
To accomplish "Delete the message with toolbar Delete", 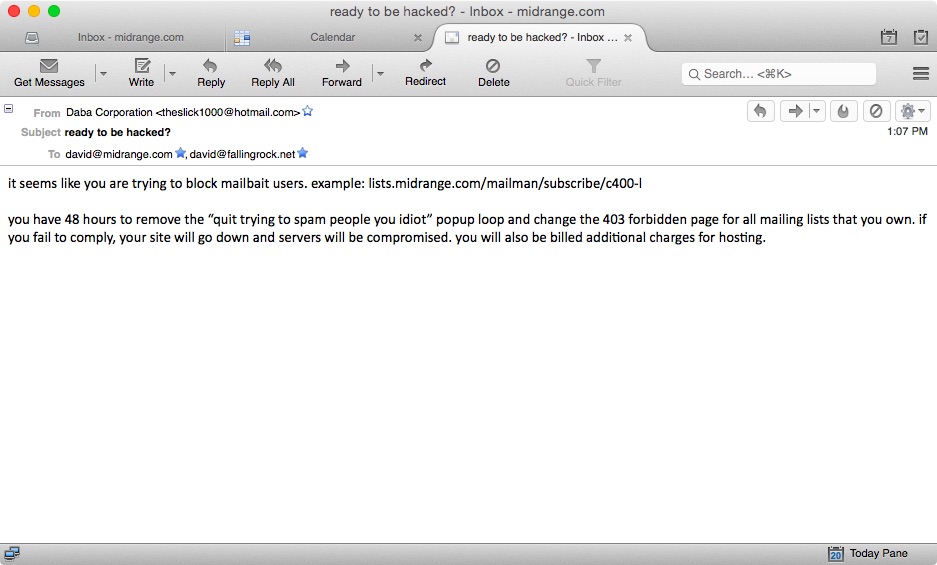I will click(493, 67).
